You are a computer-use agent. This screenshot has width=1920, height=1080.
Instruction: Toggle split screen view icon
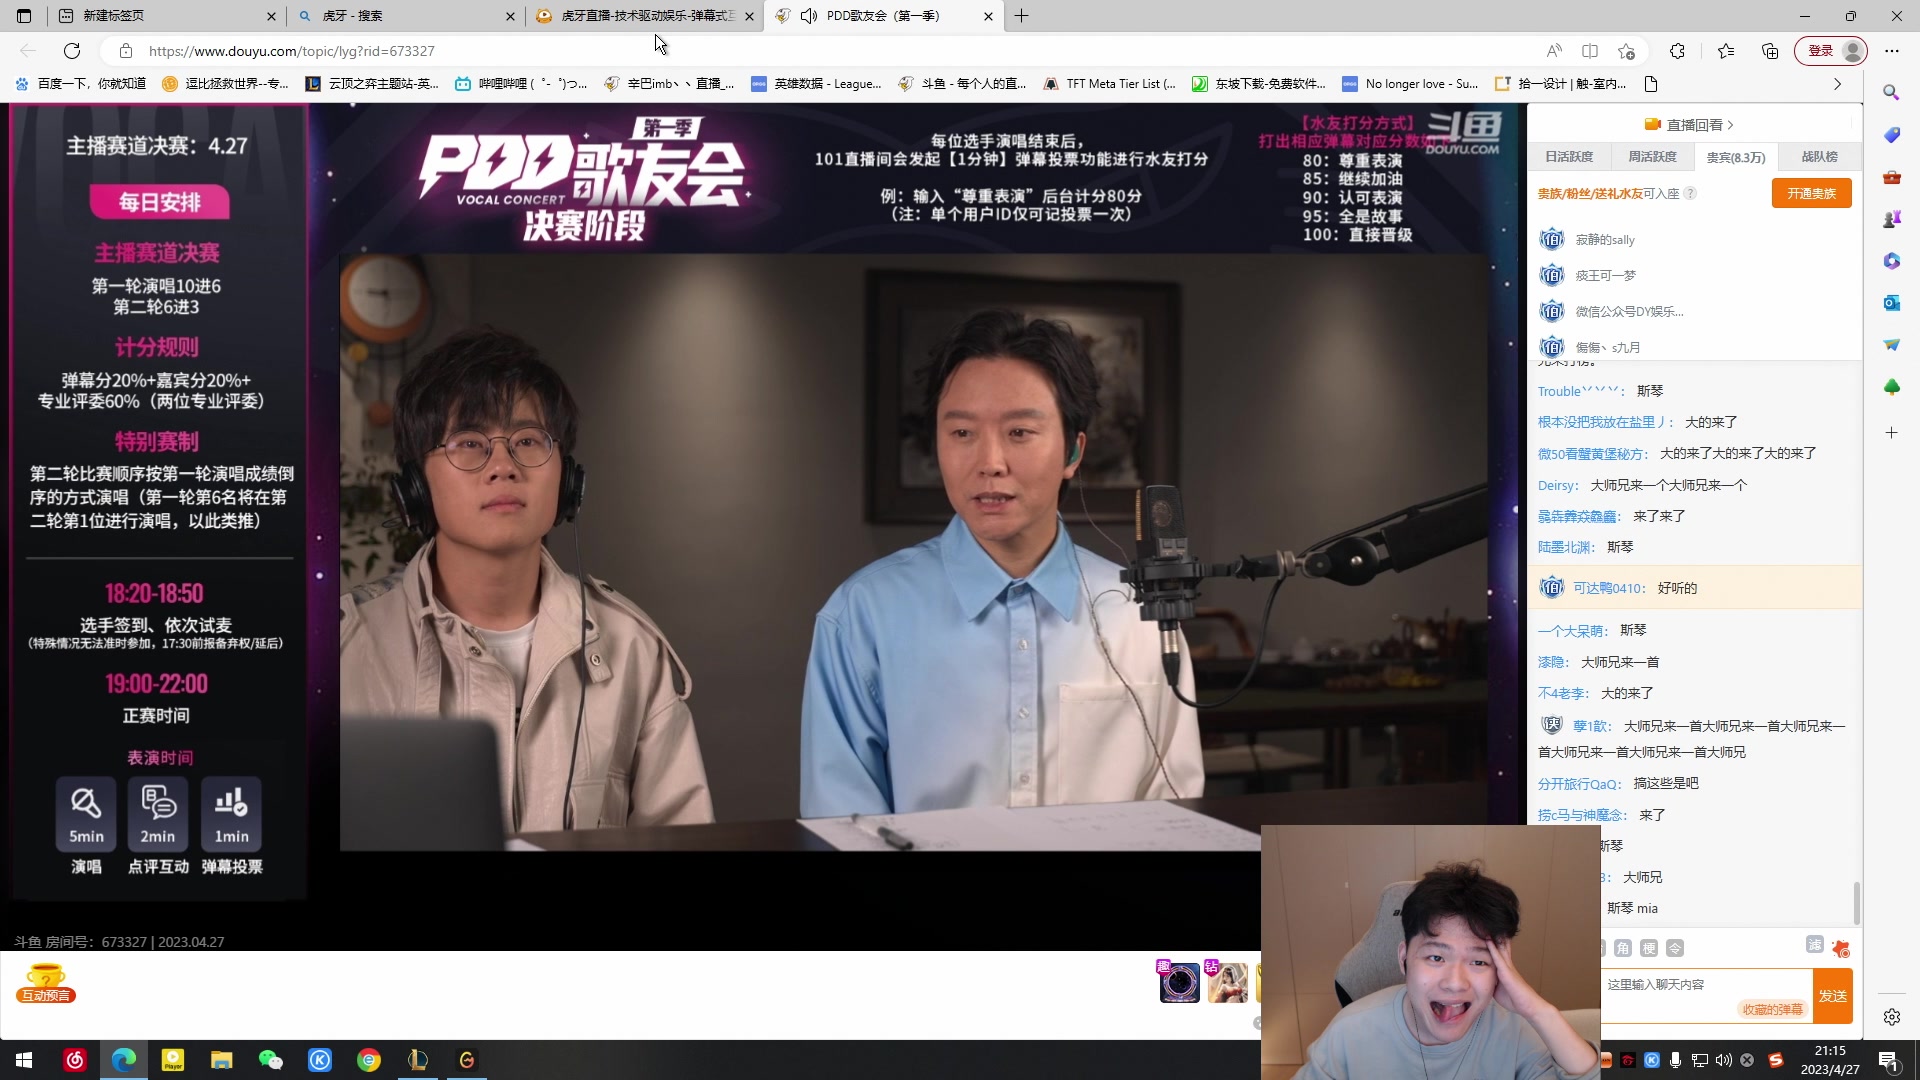[x=1590, y=51]
